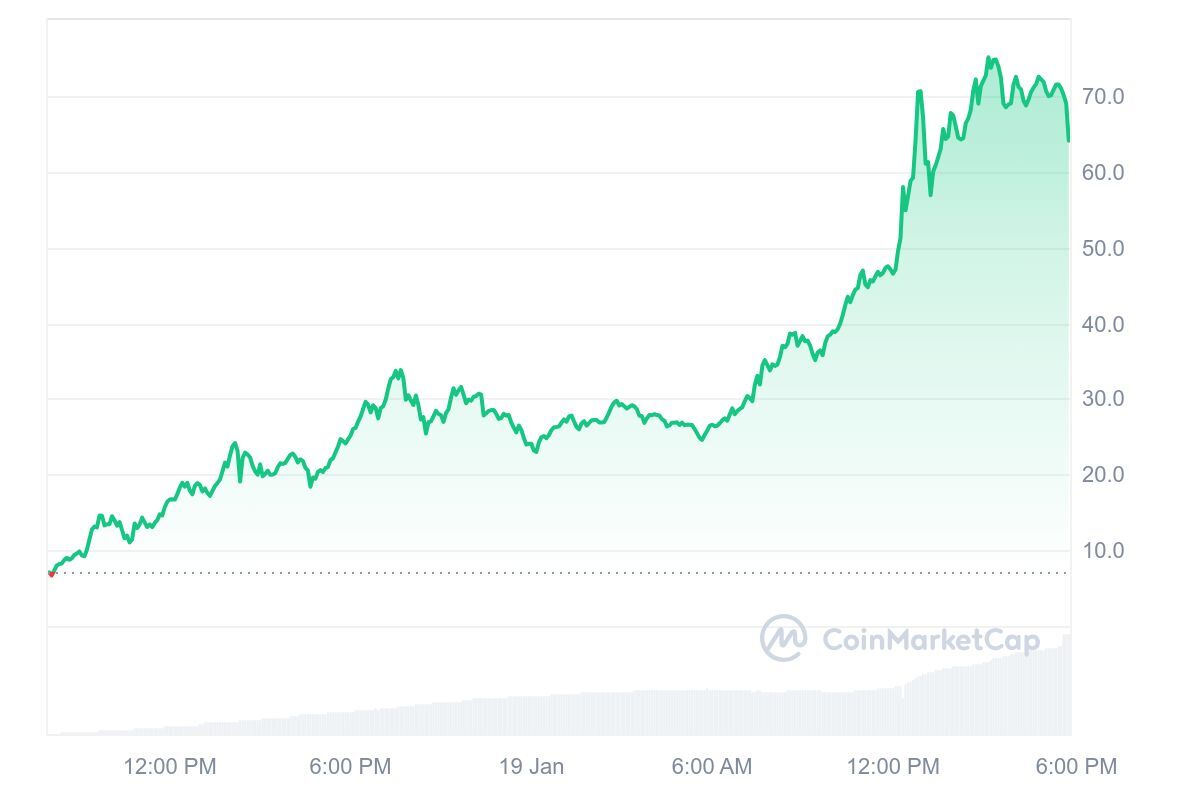Click the 6:00 PM label before 19 Jan
Screen dimensions: 1200x800
[350, 767]
